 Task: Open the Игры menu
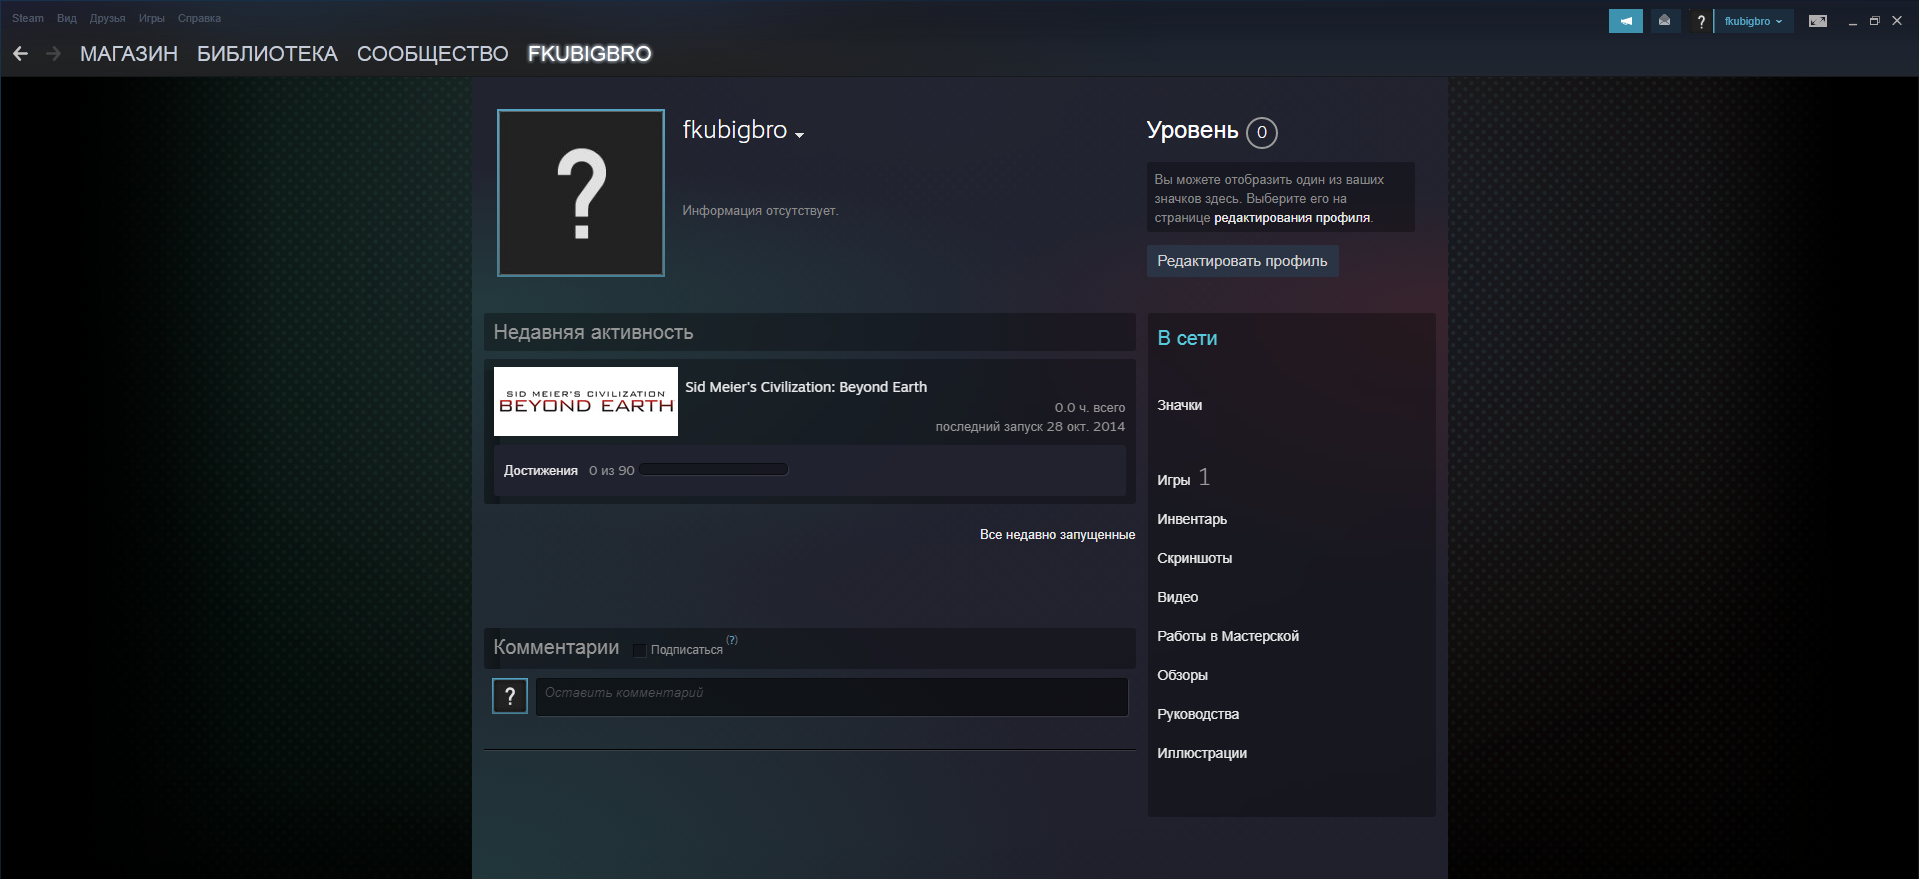151,18
